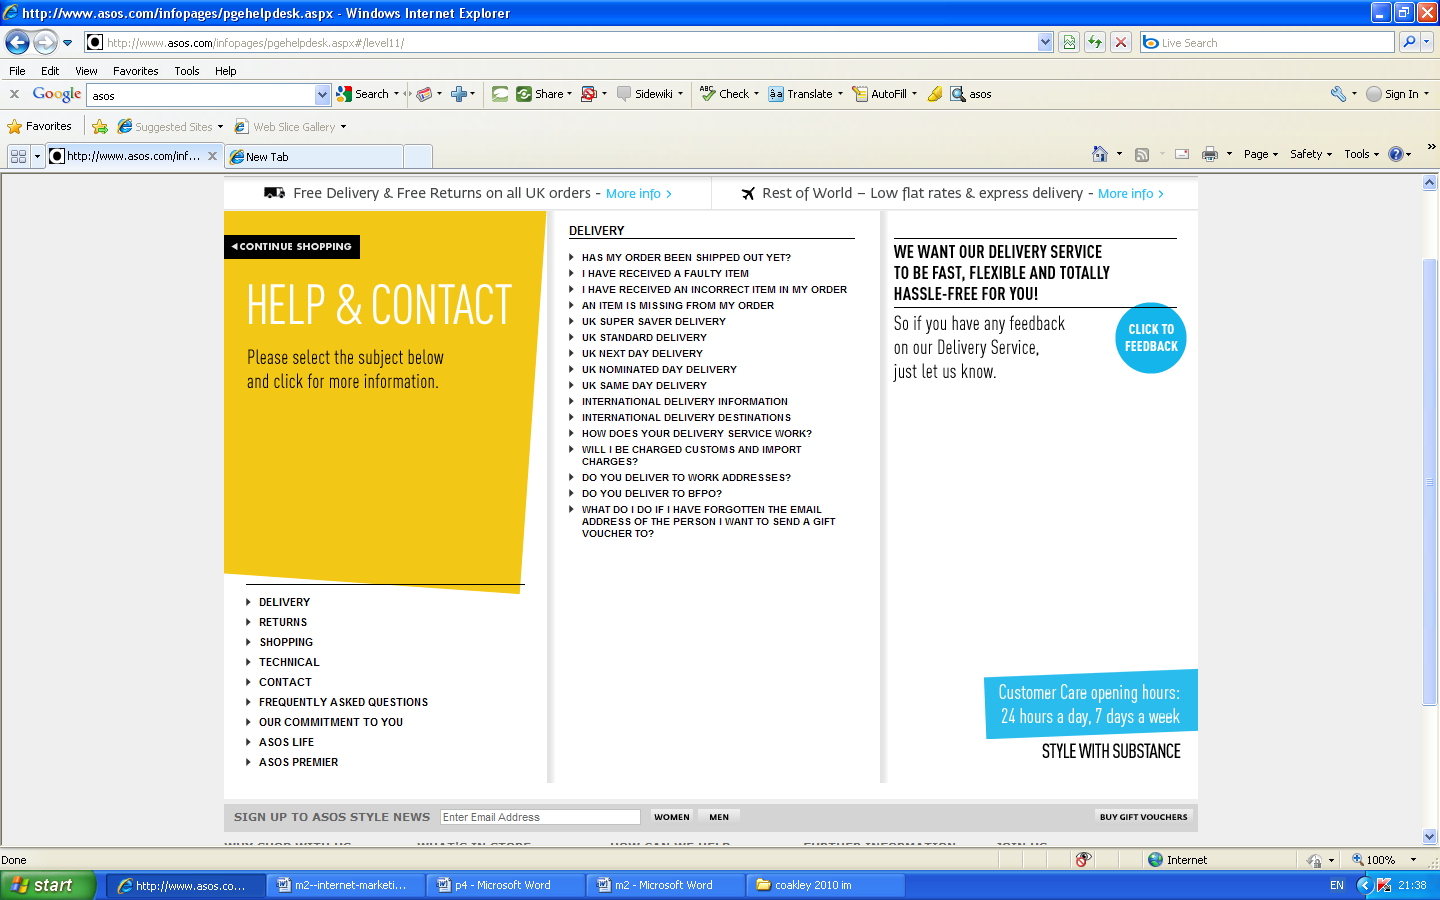Select Frequently Asked Questions category

pos(343,702)
